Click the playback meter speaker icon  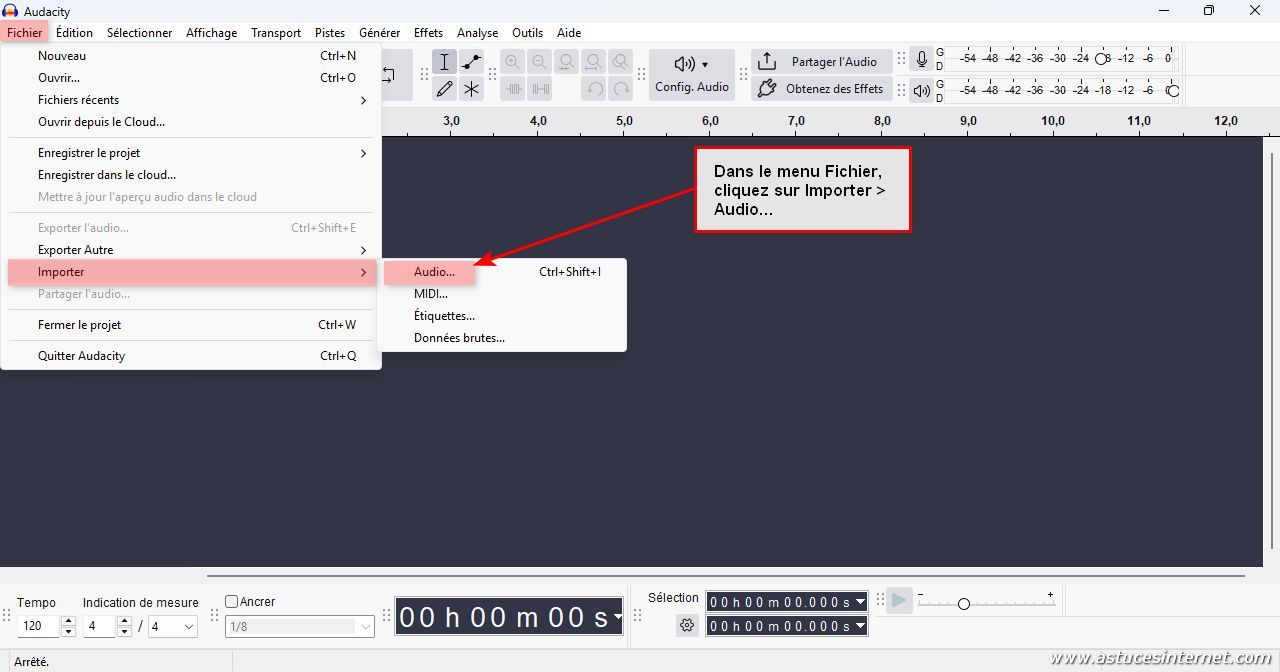[x=922, y=90]
